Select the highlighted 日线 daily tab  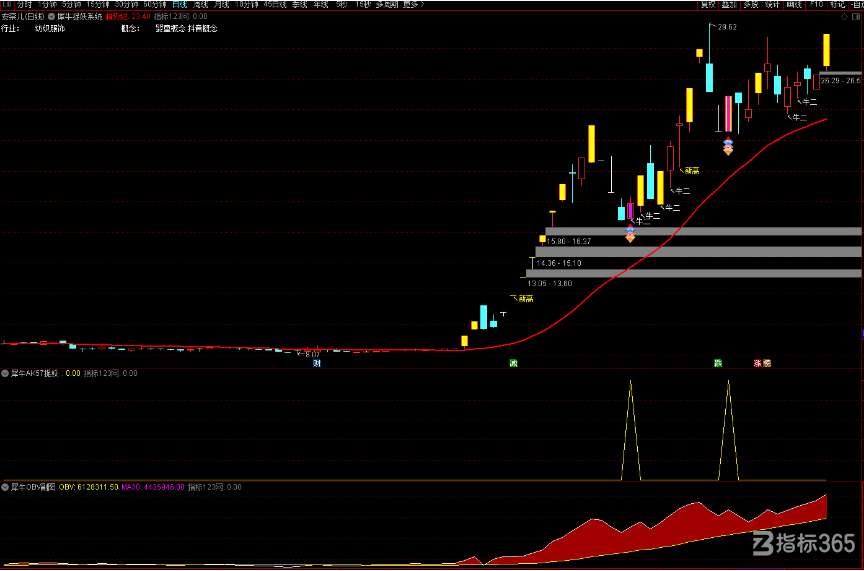point(180,4)
